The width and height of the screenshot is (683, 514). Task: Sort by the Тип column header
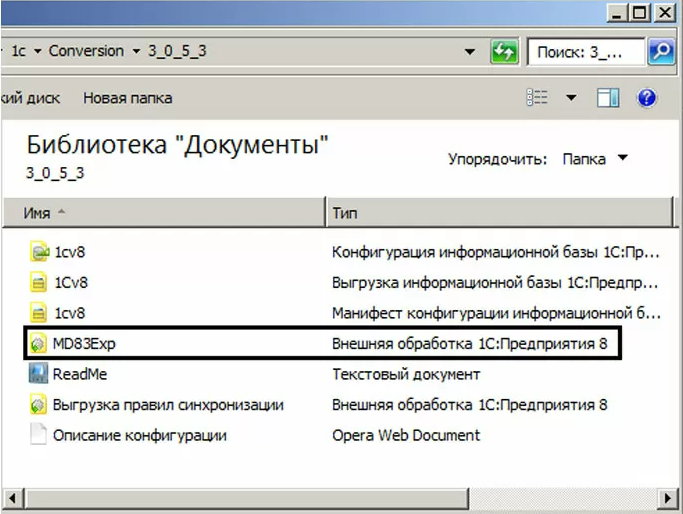point(346,213)
